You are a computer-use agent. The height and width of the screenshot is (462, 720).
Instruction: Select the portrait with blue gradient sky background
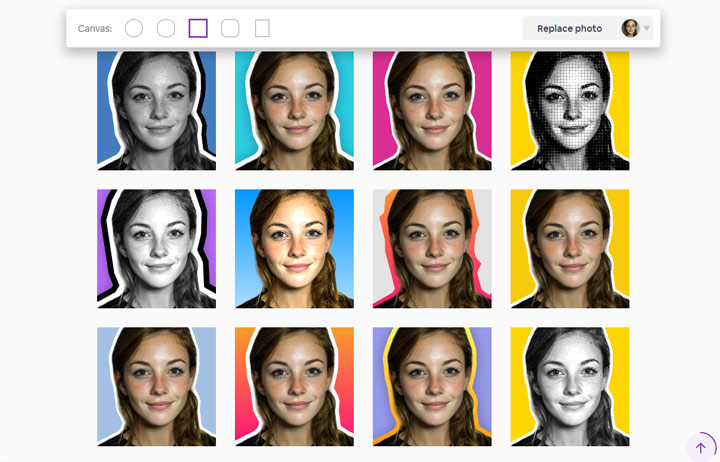(x=294, y=248)
